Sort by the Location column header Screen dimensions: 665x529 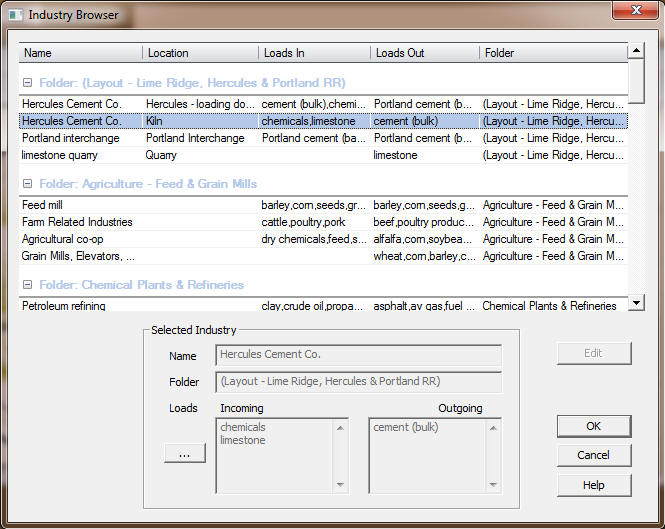[x=200, y=53]
